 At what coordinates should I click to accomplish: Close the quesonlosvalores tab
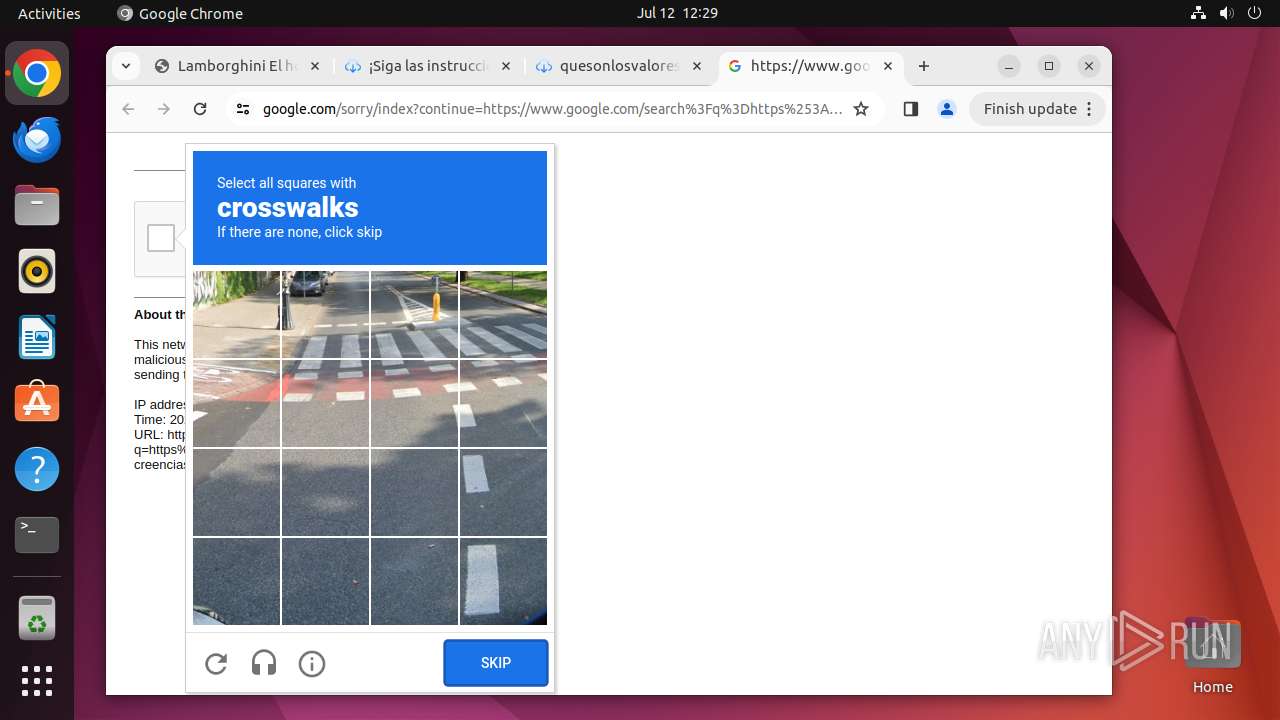coord(697,66)
